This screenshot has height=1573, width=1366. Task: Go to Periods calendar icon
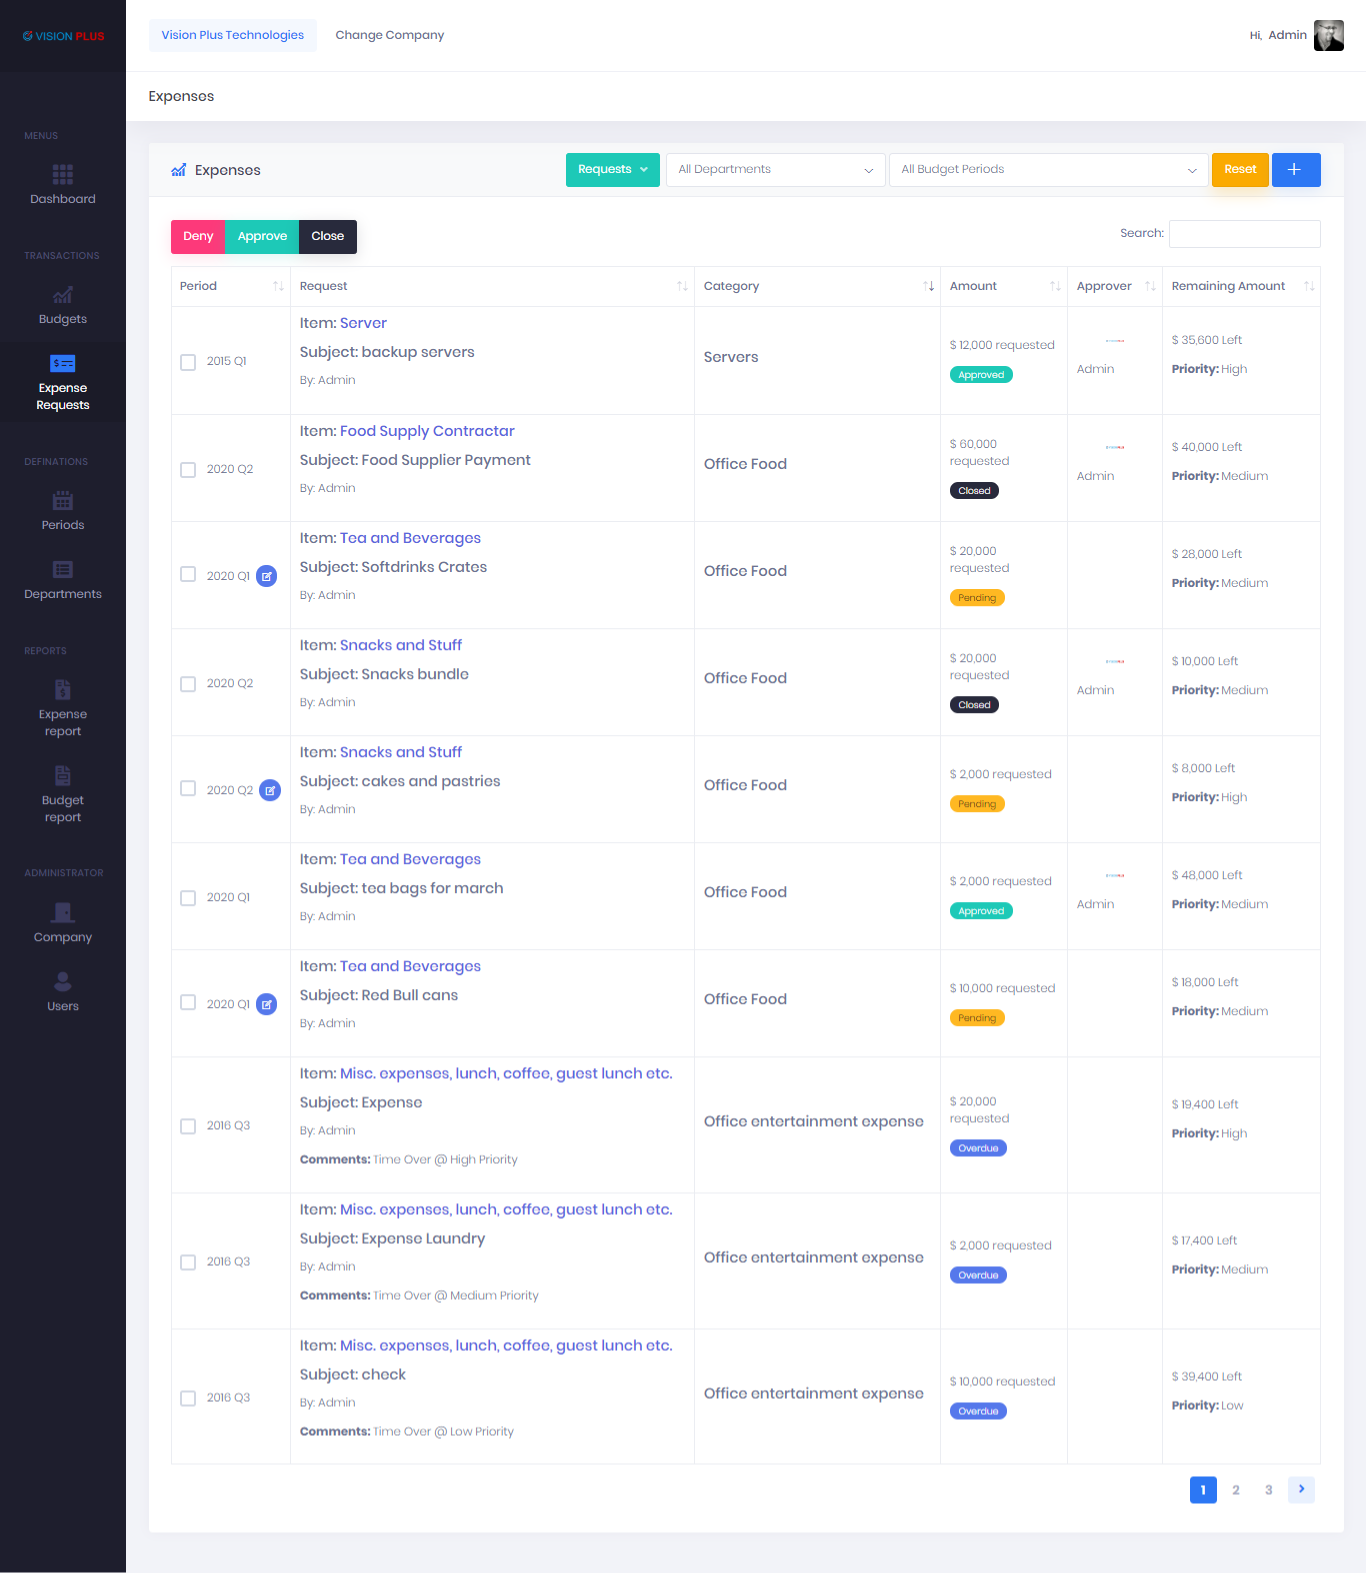62,501
